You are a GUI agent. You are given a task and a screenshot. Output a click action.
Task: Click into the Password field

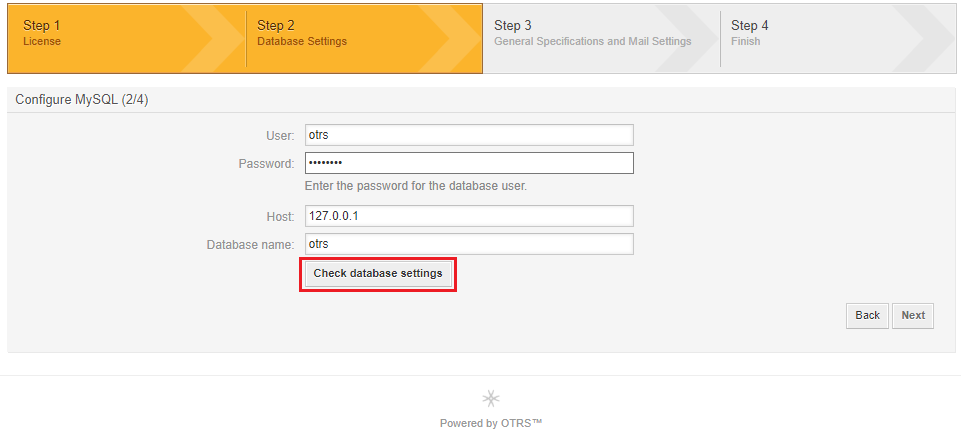pyautogui.click(x=469, y=163)
